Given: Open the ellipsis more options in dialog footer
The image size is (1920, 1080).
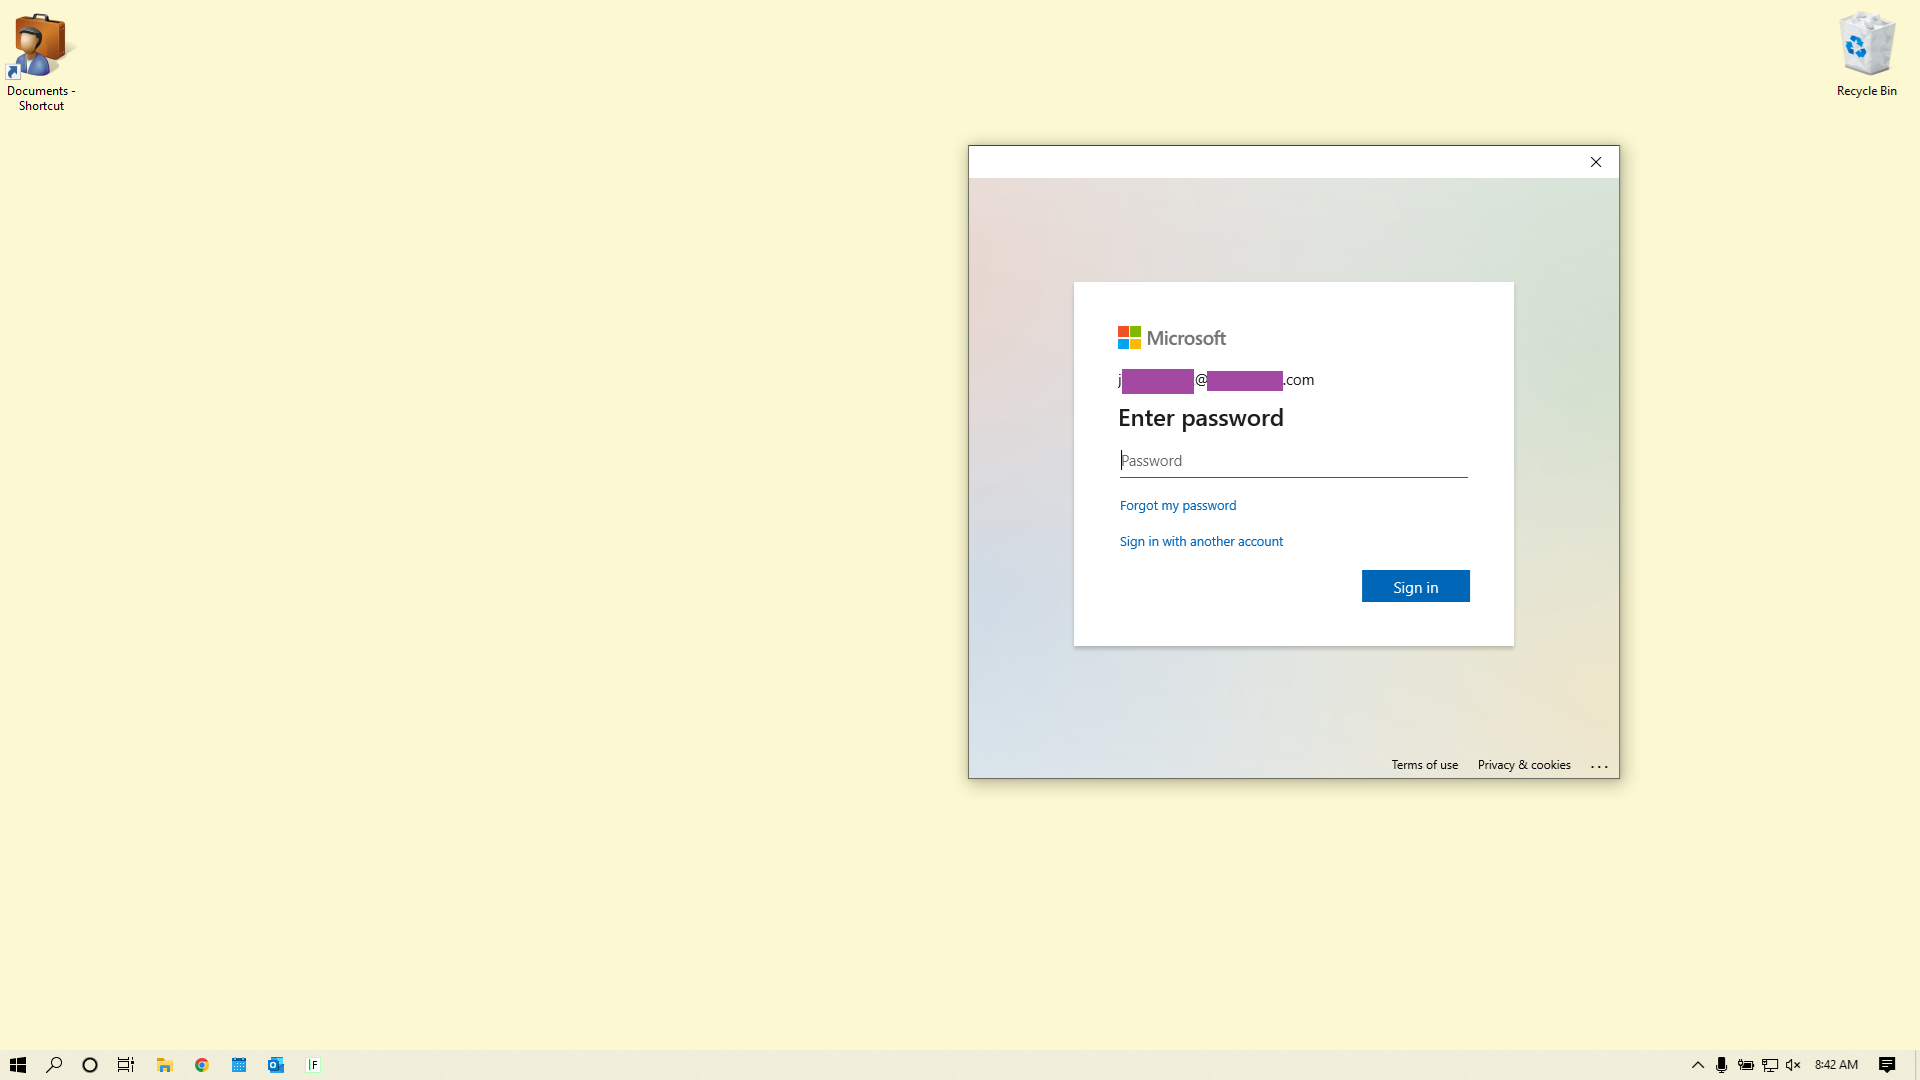Looking at the screenshot, I should 1599,766.
